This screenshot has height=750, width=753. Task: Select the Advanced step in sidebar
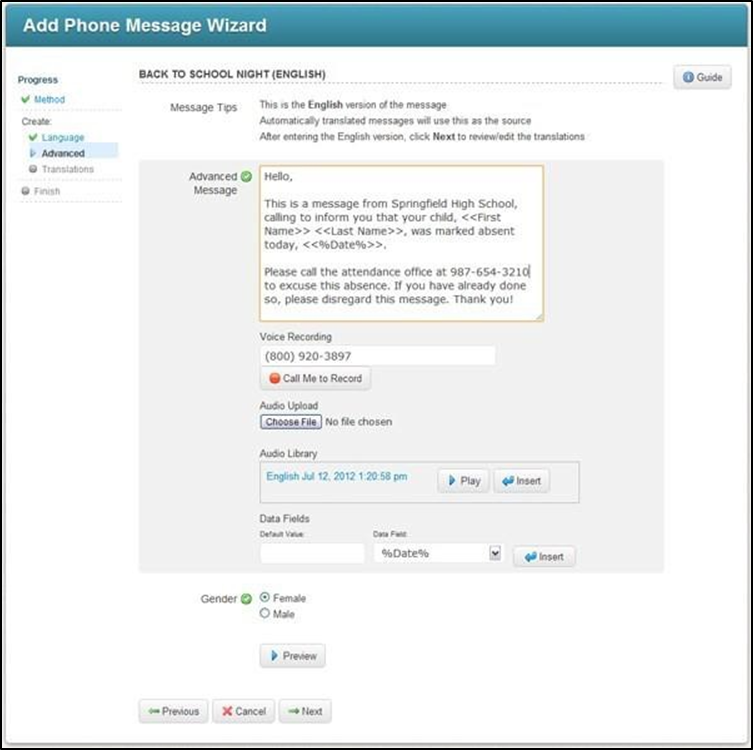(x=63, y=153)
